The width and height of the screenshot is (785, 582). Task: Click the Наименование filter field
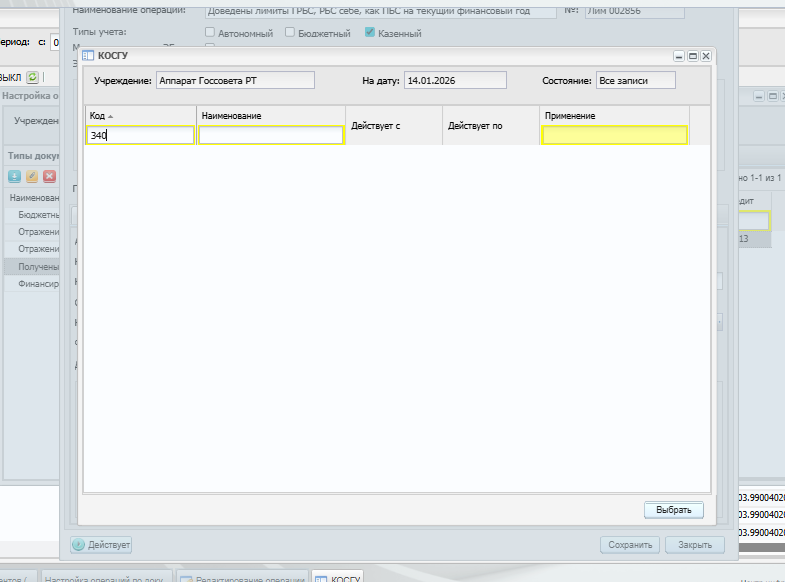click(271, 135)
